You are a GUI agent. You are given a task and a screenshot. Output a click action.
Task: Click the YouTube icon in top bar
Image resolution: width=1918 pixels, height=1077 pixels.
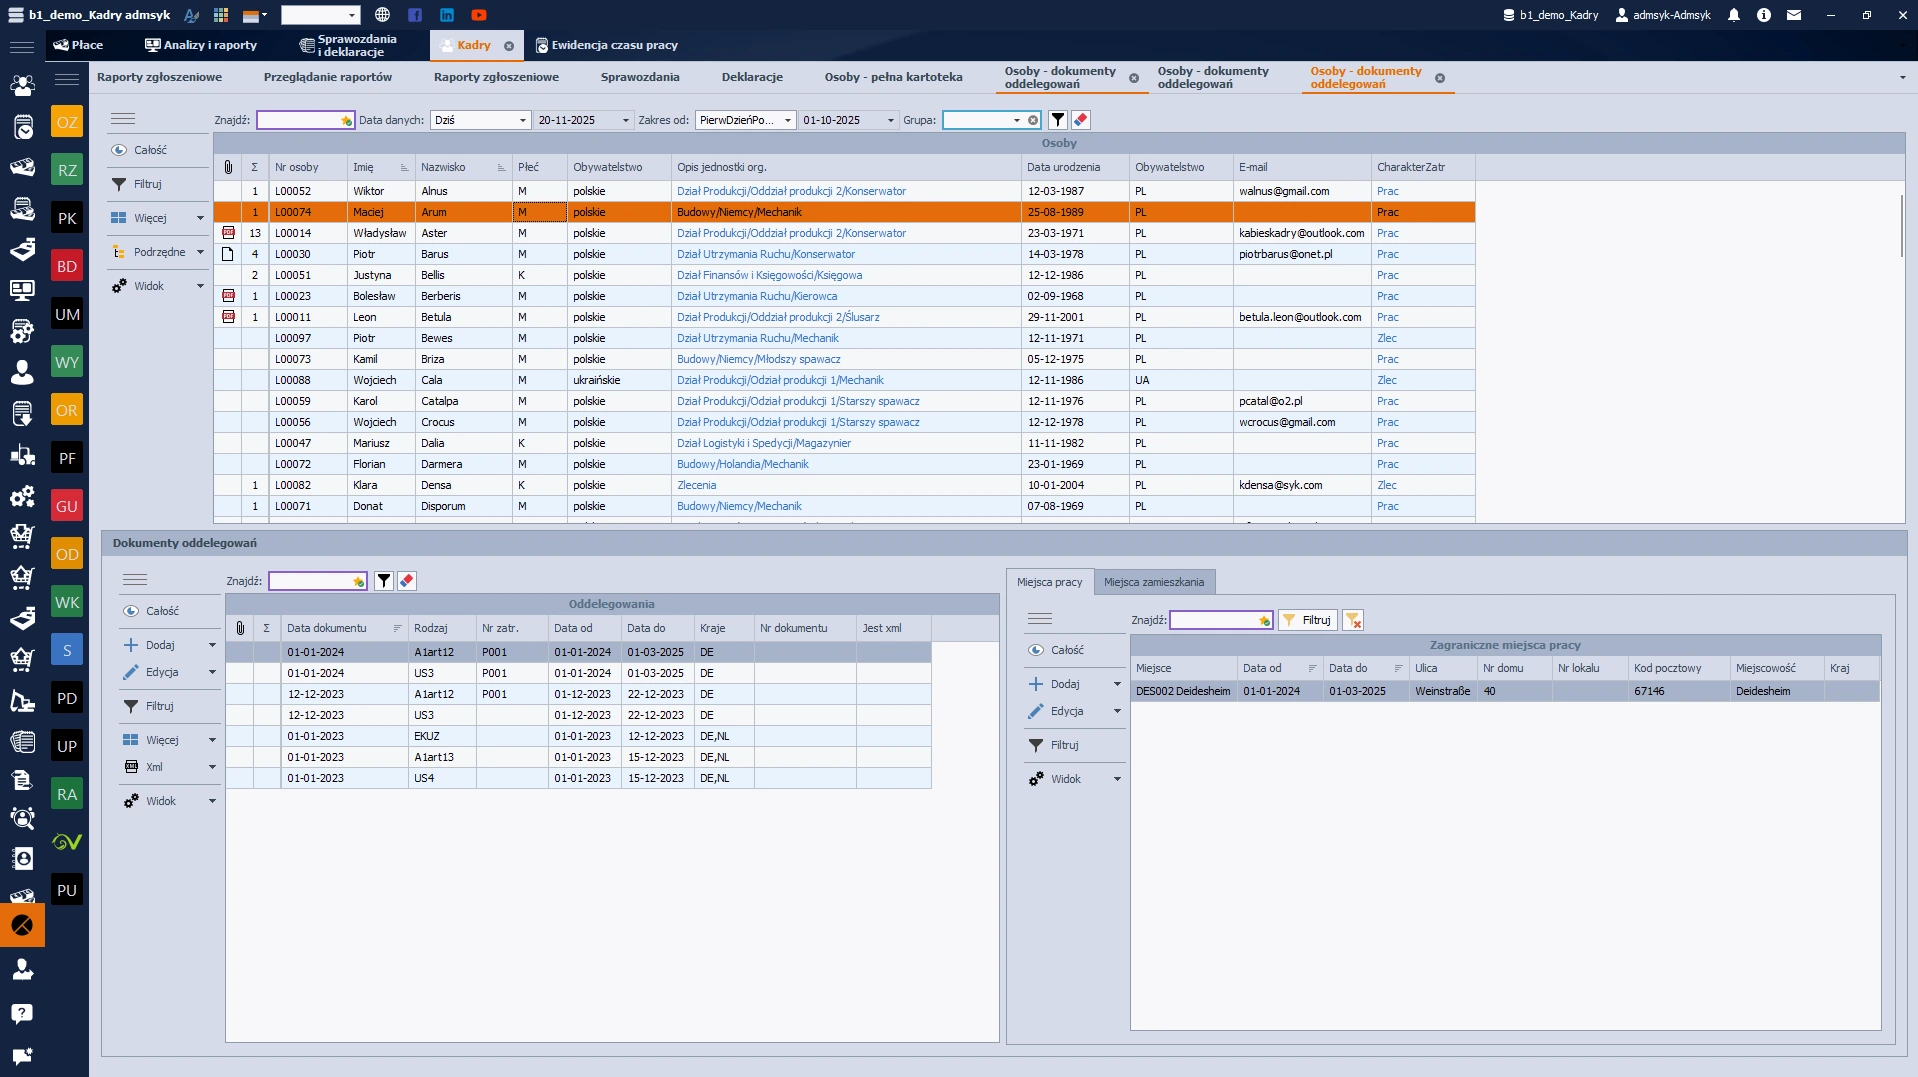(x=479, y=15)
